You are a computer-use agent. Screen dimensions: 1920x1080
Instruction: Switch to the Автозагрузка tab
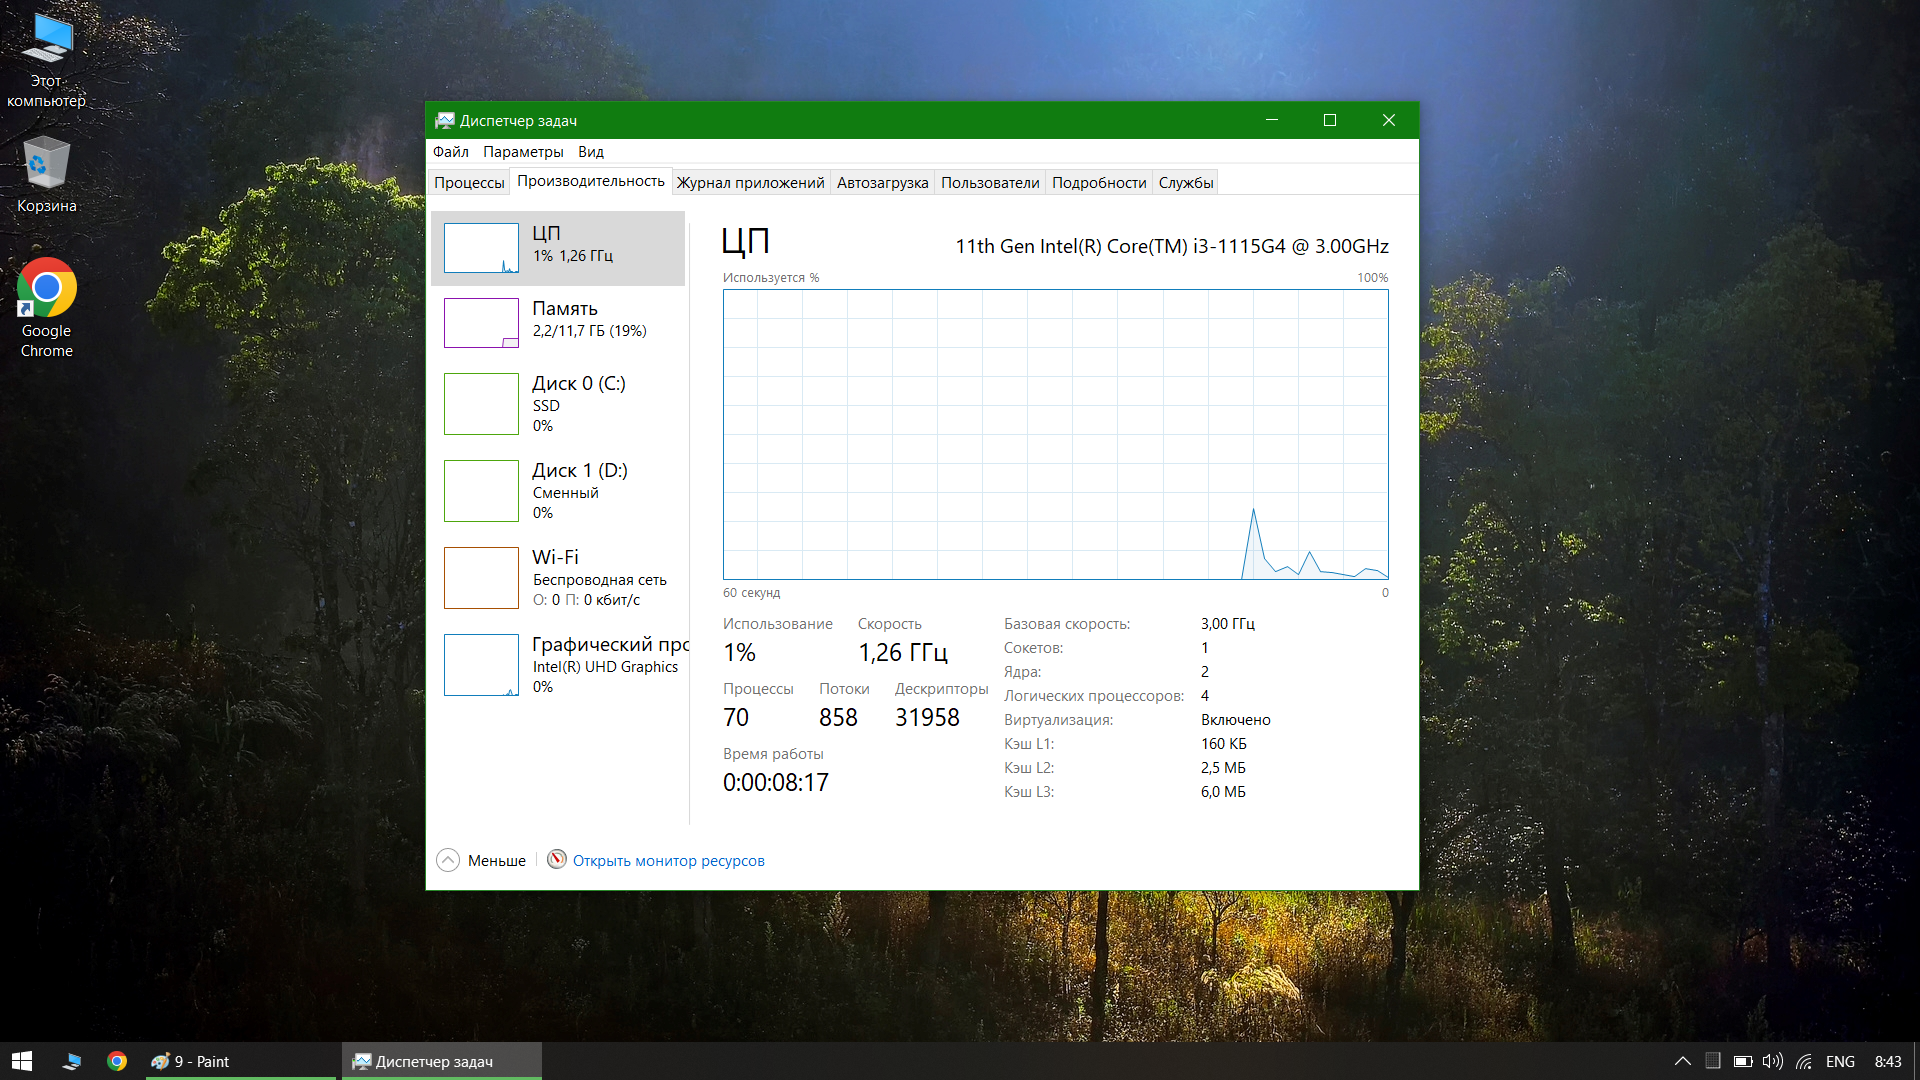point(882,183)
